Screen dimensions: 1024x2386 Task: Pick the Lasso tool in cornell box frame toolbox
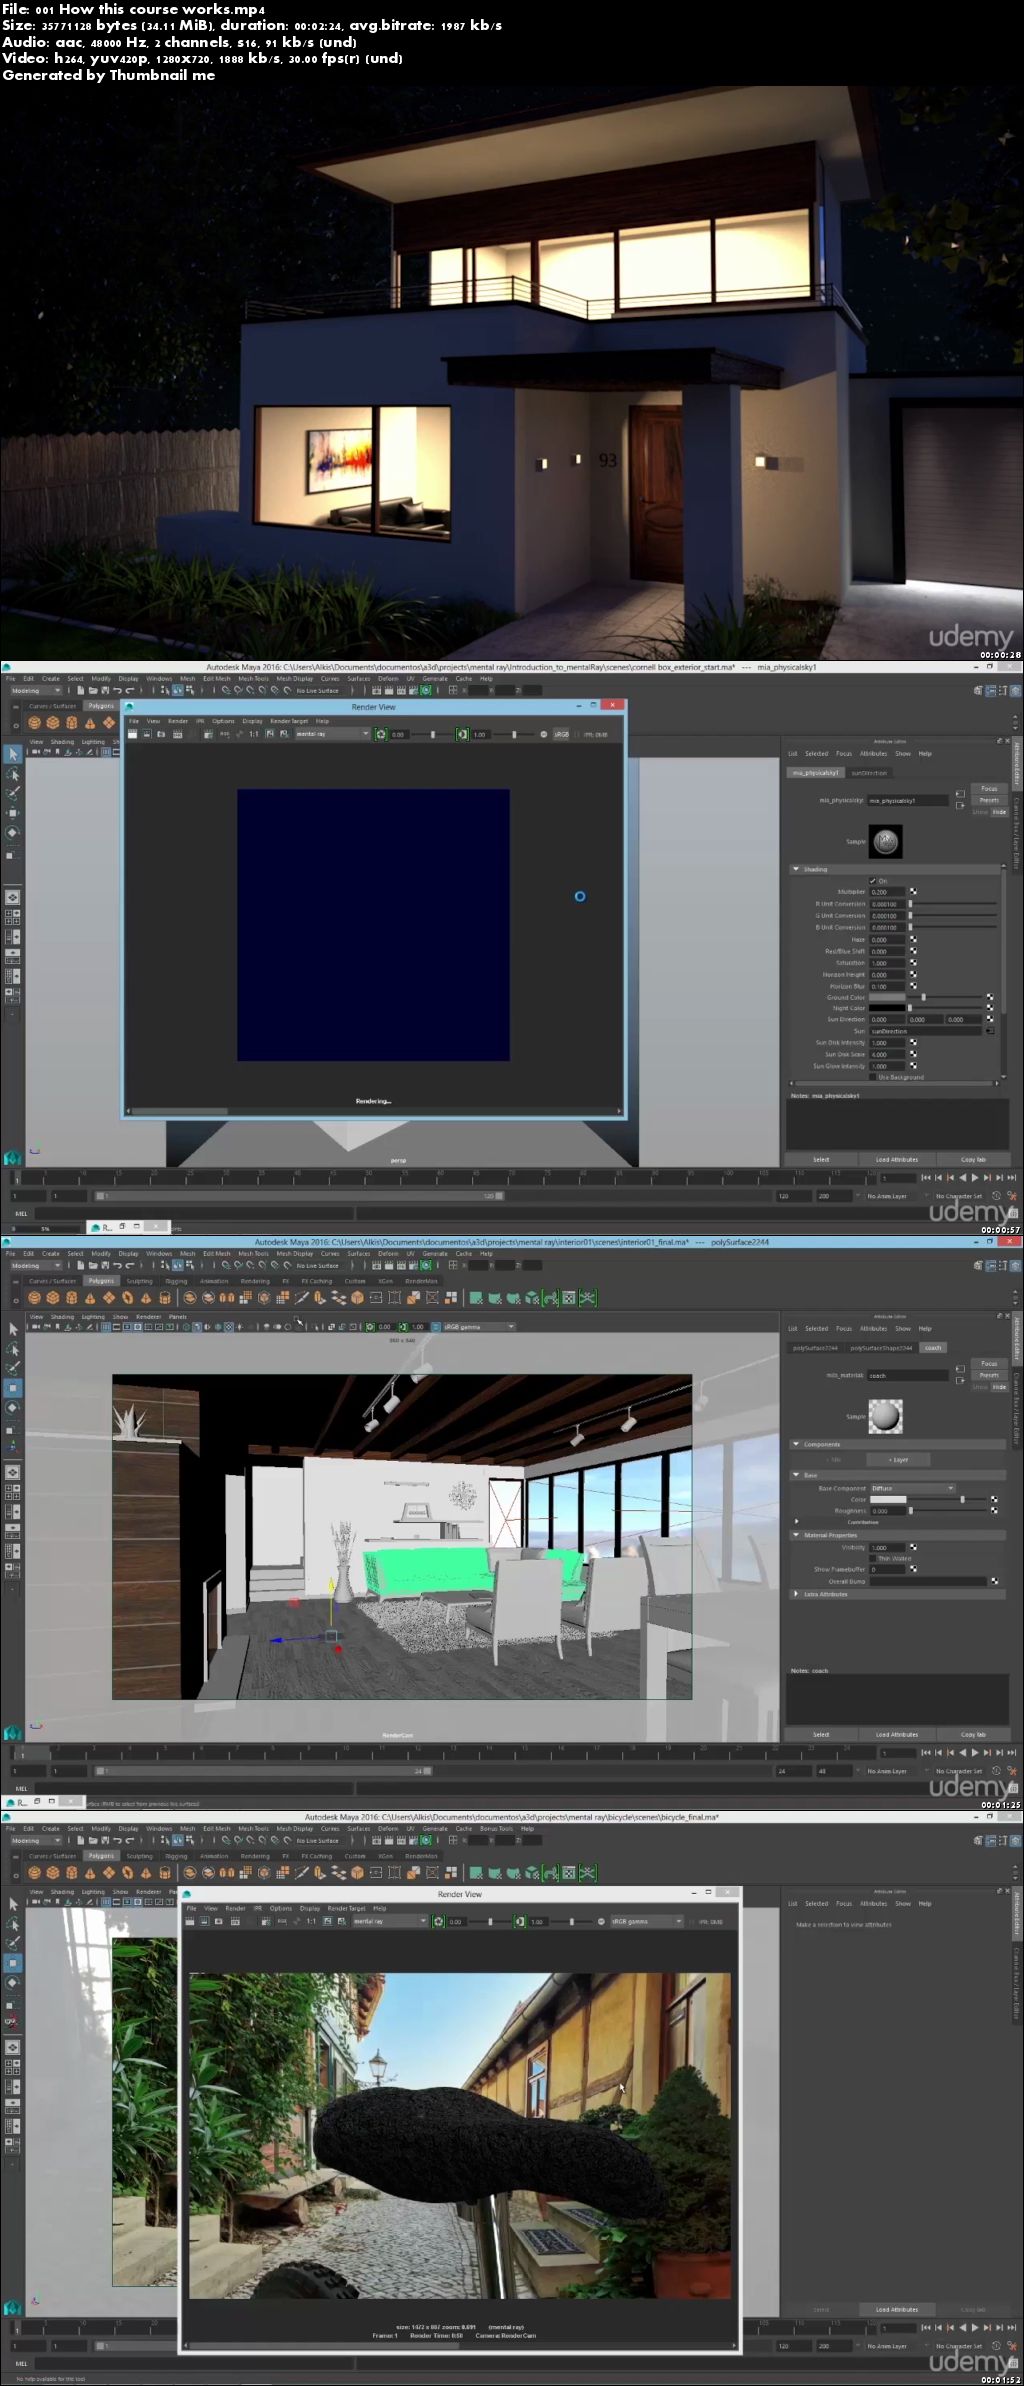13,774
